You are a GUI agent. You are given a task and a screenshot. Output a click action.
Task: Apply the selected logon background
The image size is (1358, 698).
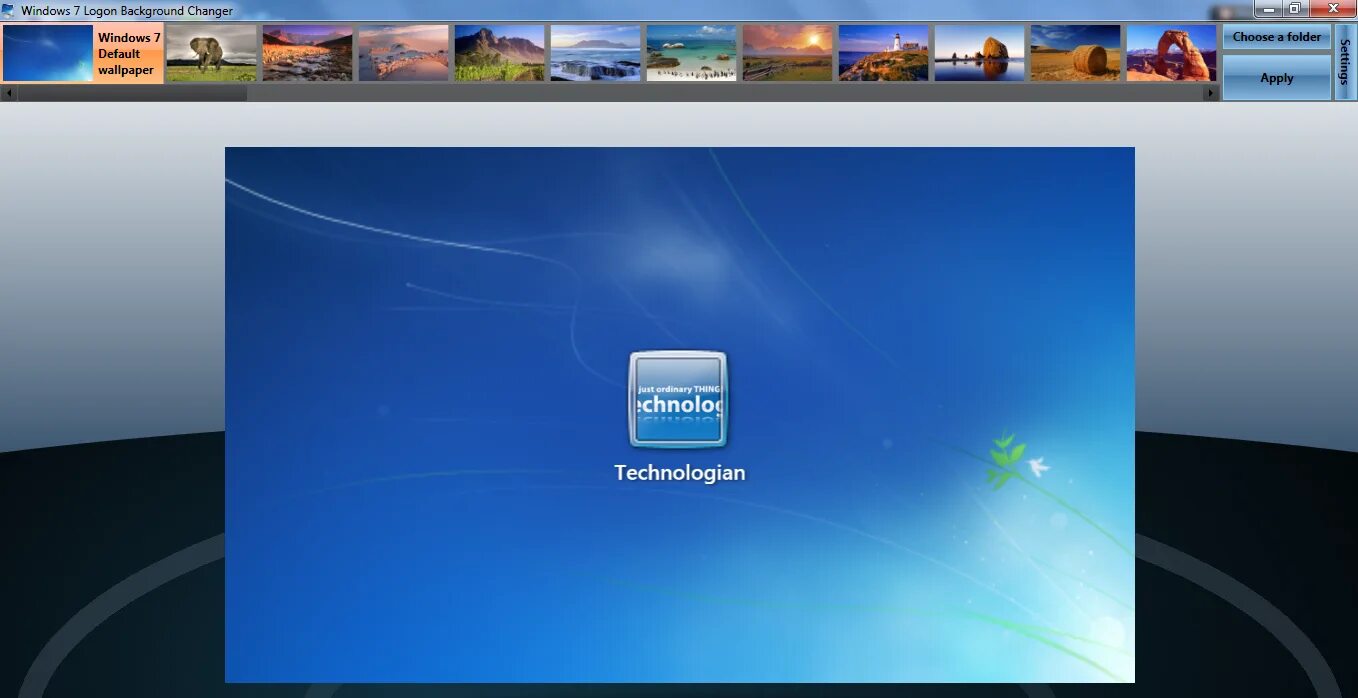[x=1277, y=78]
